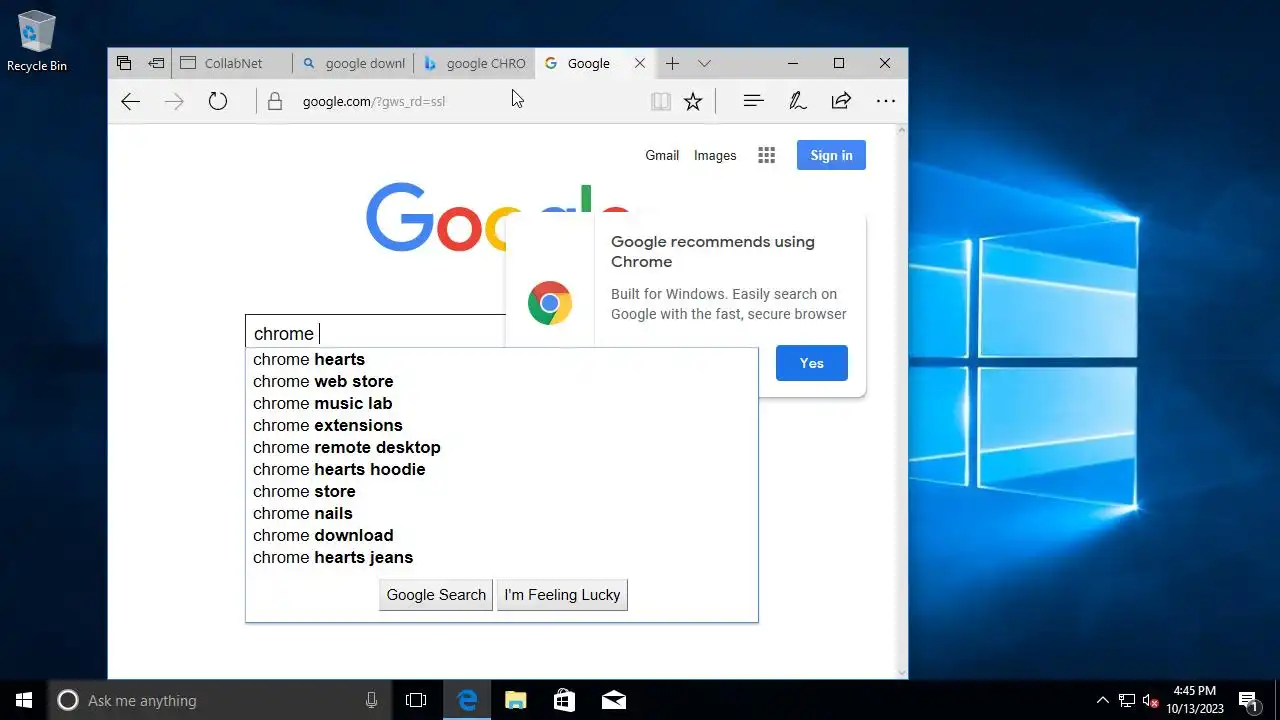Choose suggestion chrome web store
This screenshot has height=720, width=1280.
pos(502,381)
